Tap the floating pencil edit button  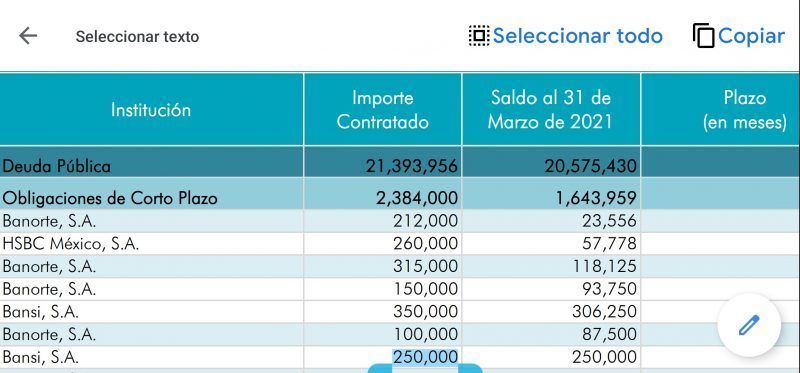[748, 325]
